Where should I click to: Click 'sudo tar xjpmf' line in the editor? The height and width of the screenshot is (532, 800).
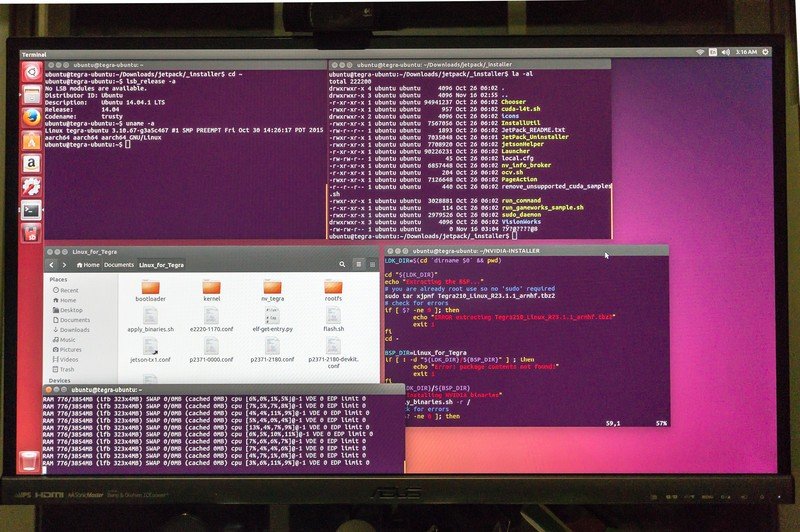pyautogui.click(x=470, y=296)
